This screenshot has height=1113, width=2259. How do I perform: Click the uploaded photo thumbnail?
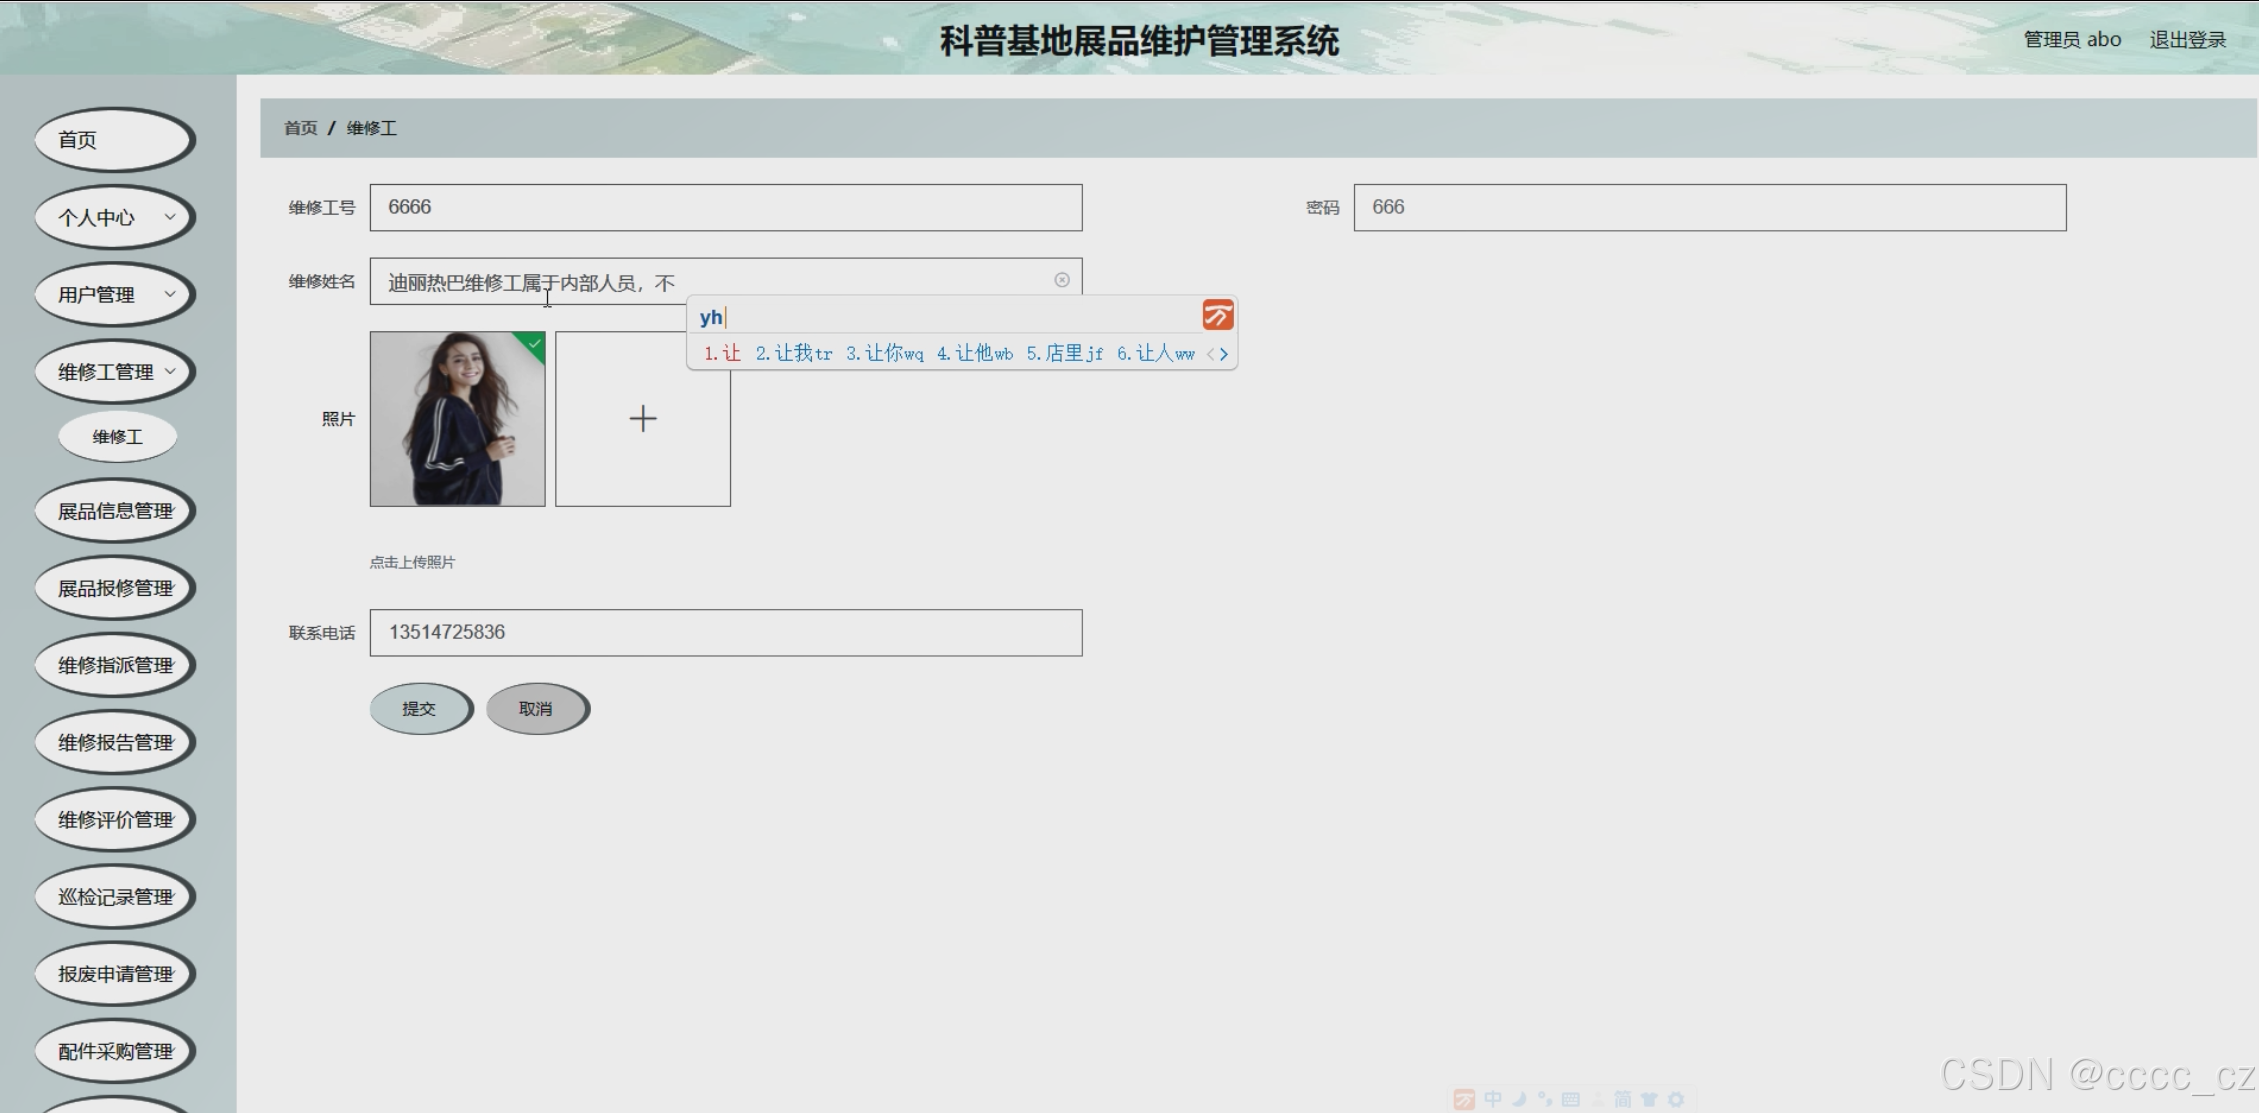457,418
